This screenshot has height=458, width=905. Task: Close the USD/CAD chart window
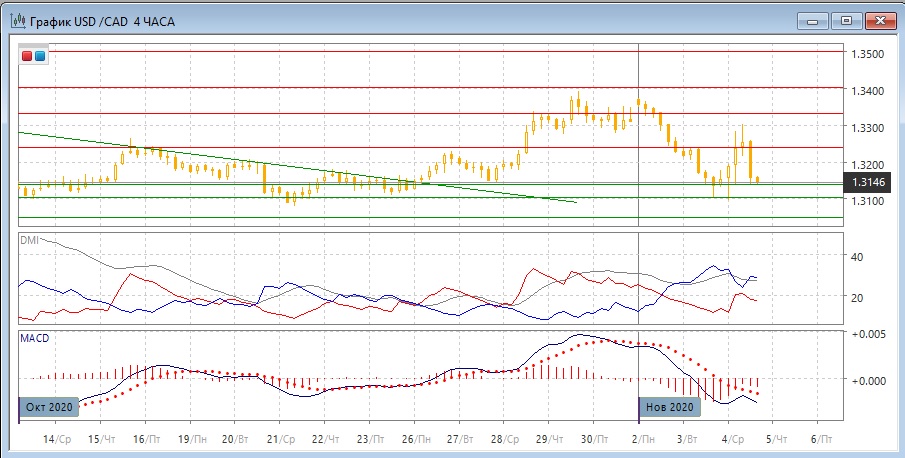[x=879, y=19]
